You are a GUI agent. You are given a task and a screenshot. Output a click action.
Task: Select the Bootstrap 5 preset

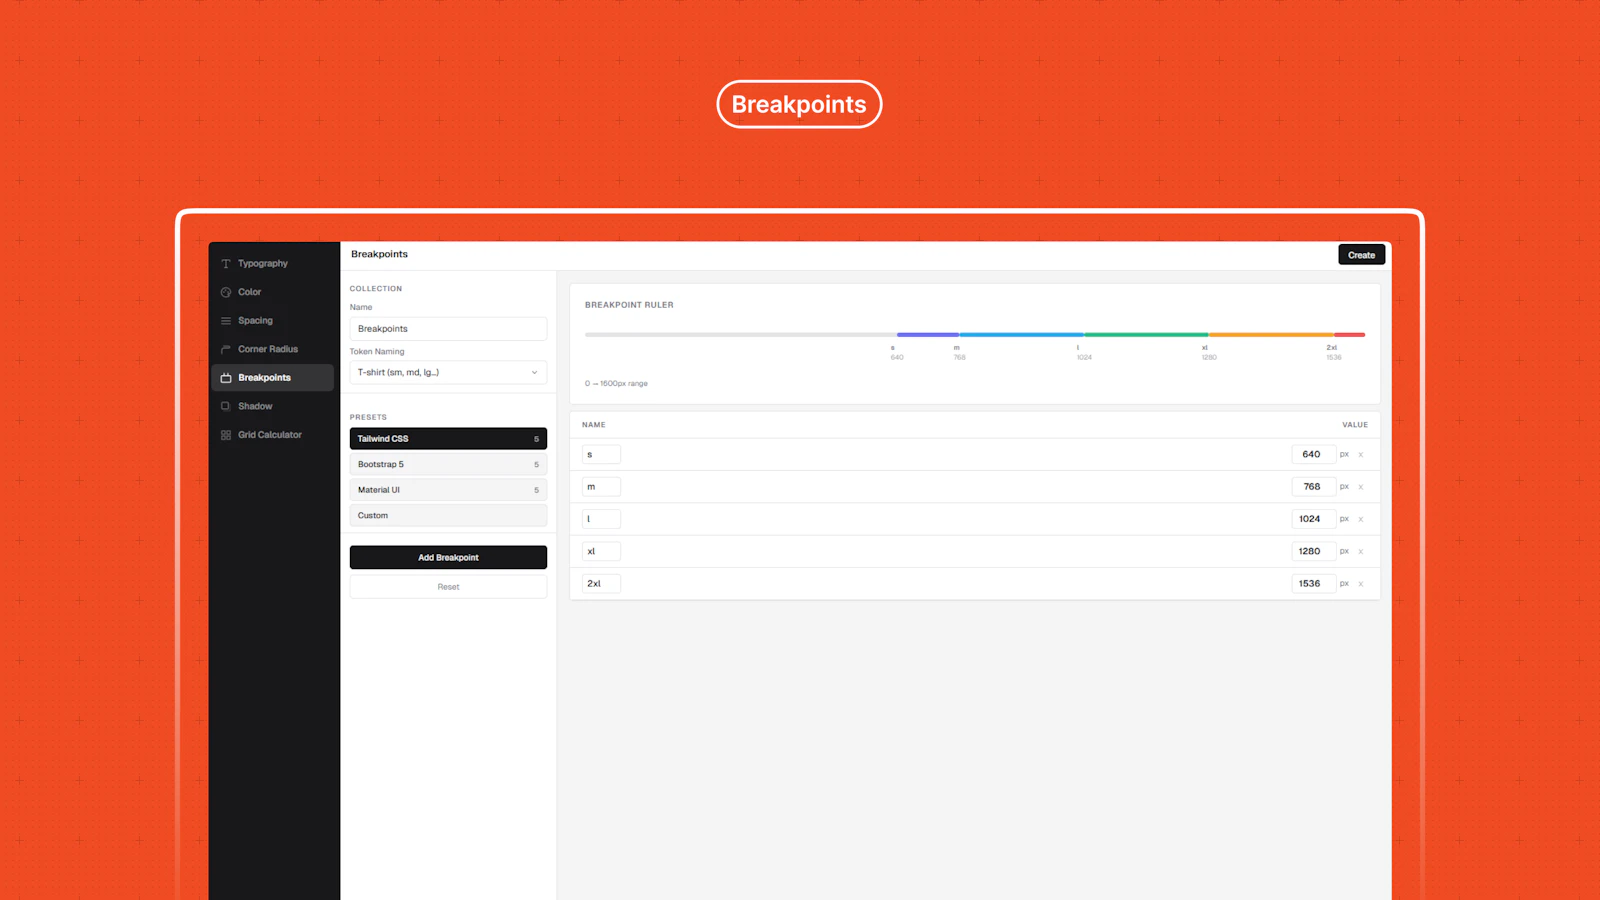pyautogui.click(x=448, y=465)
